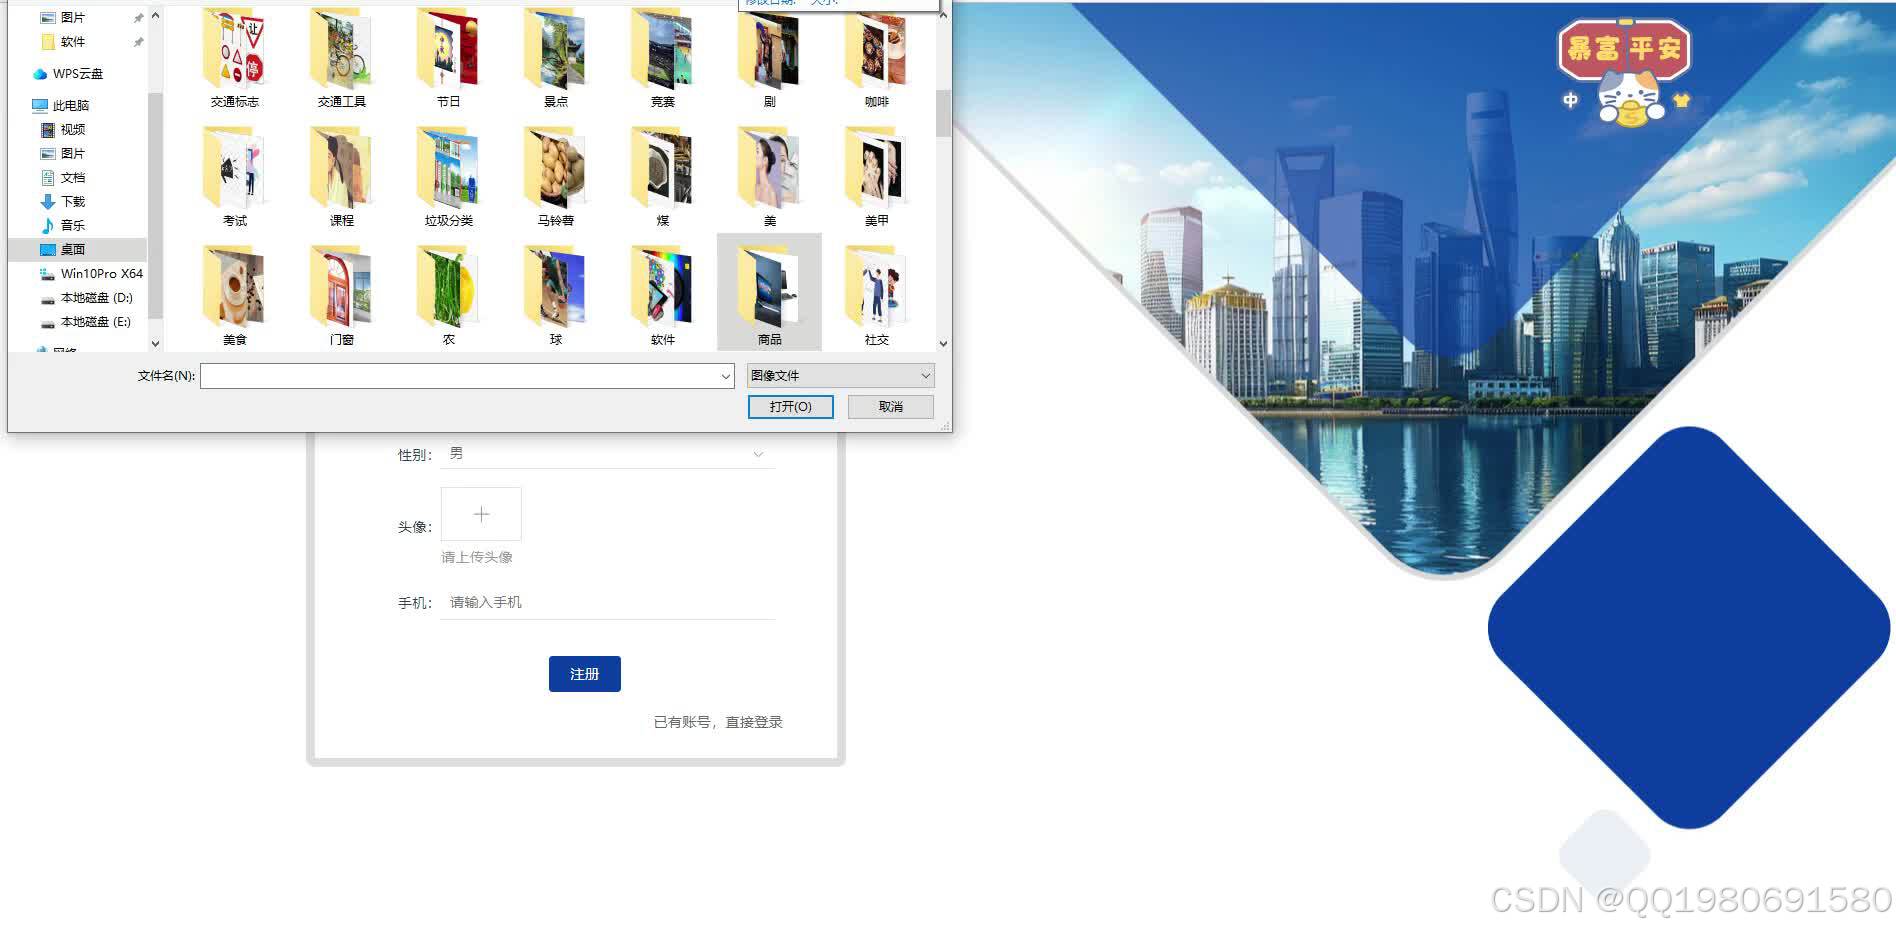Select the 美食 folder
Screen dimensions: 1896x932
(x=235, y=294)
